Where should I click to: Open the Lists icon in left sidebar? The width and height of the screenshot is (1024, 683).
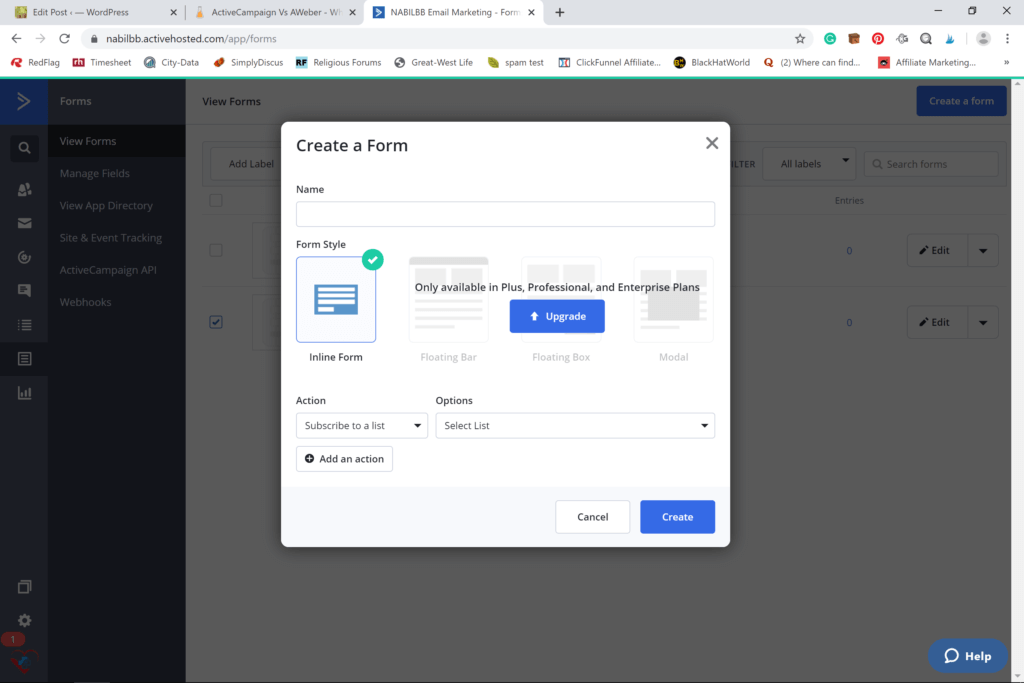(24, 325)
